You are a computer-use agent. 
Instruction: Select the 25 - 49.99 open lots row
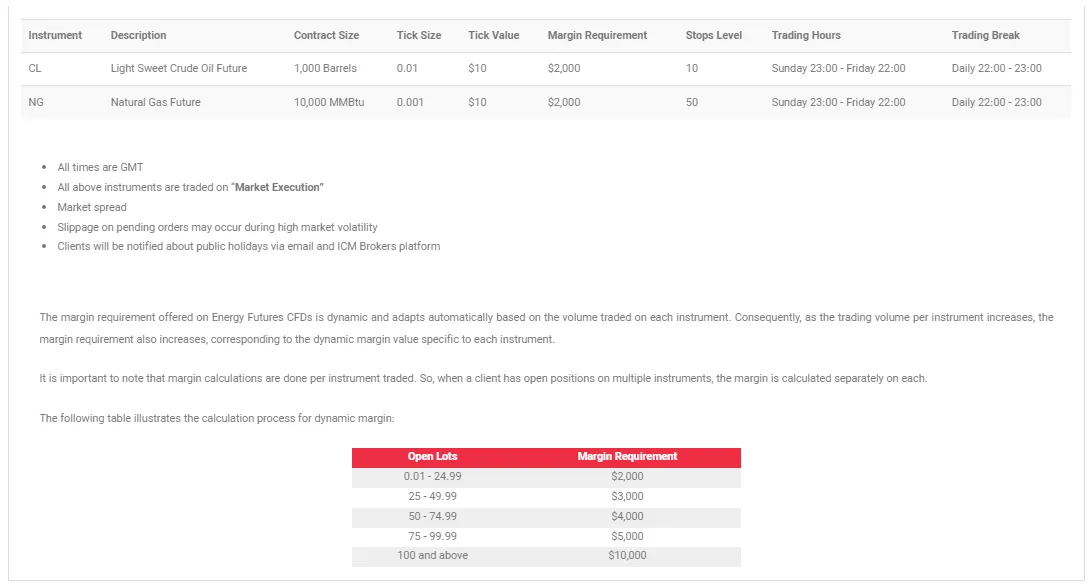click(432, 496)
